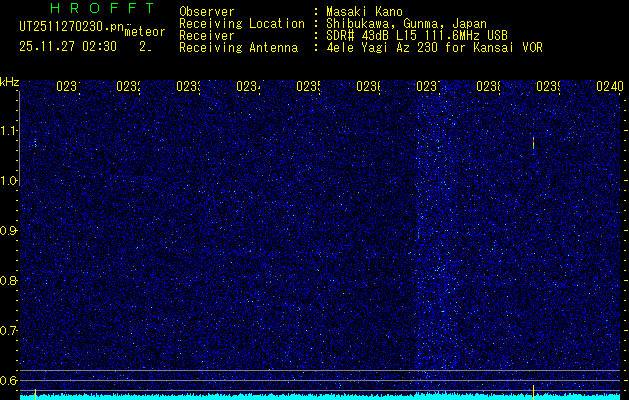Click the 0232 time marker
This screenshot has height=400, width=629.
coord(128,86)
